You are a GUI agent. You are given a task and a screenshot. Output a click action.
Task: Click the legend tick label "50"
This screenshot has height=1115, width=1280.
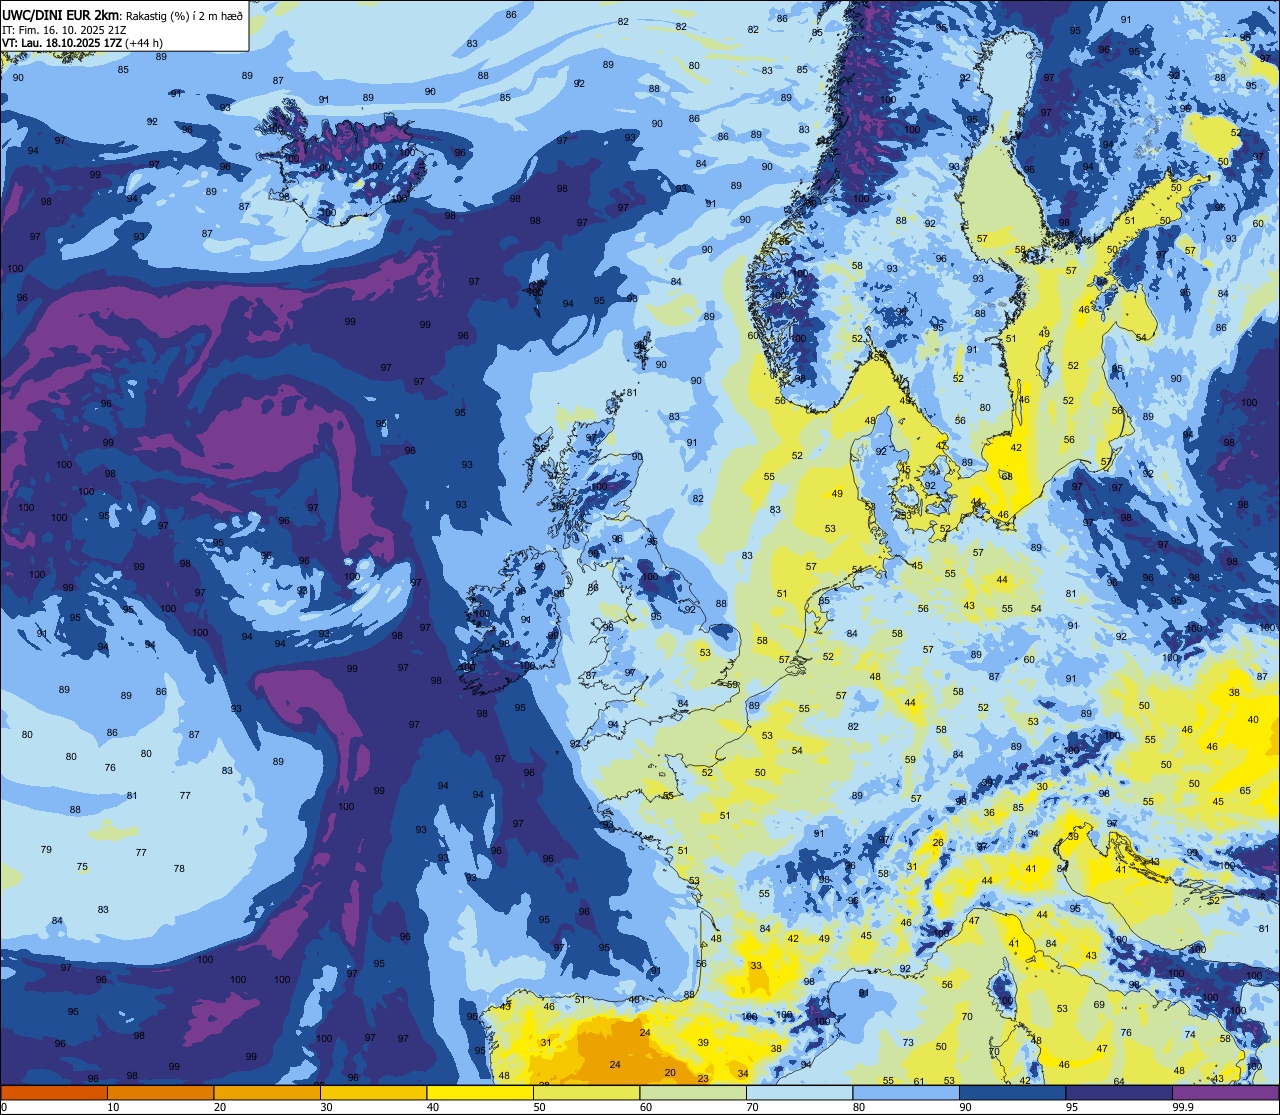tap(539, 1107)
